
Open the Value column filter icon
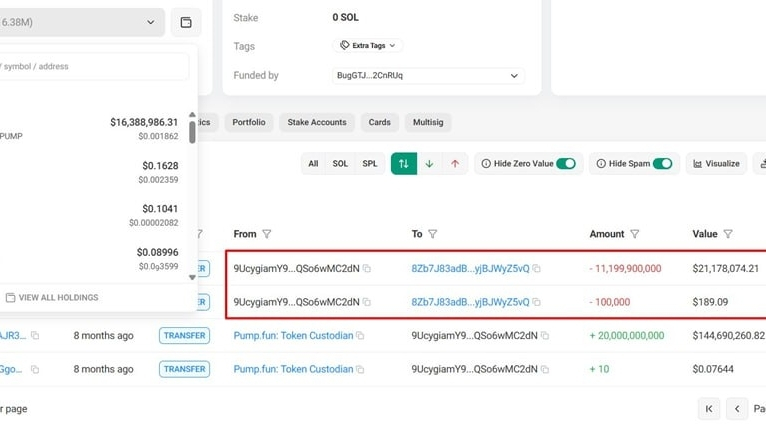tap(728, 234)
